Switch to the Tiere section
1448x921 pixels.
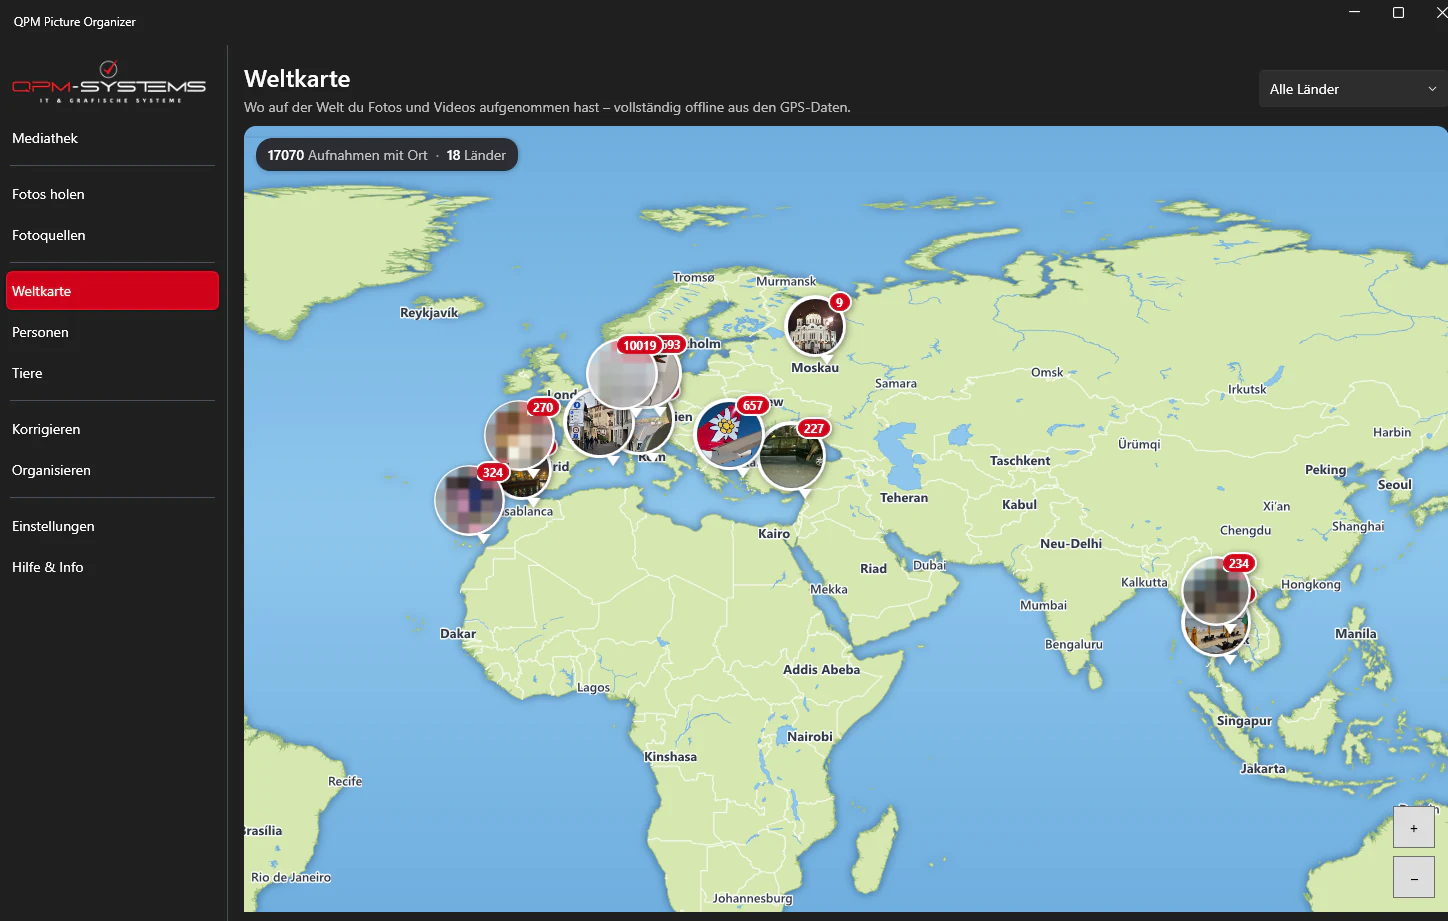click(112, 373)
